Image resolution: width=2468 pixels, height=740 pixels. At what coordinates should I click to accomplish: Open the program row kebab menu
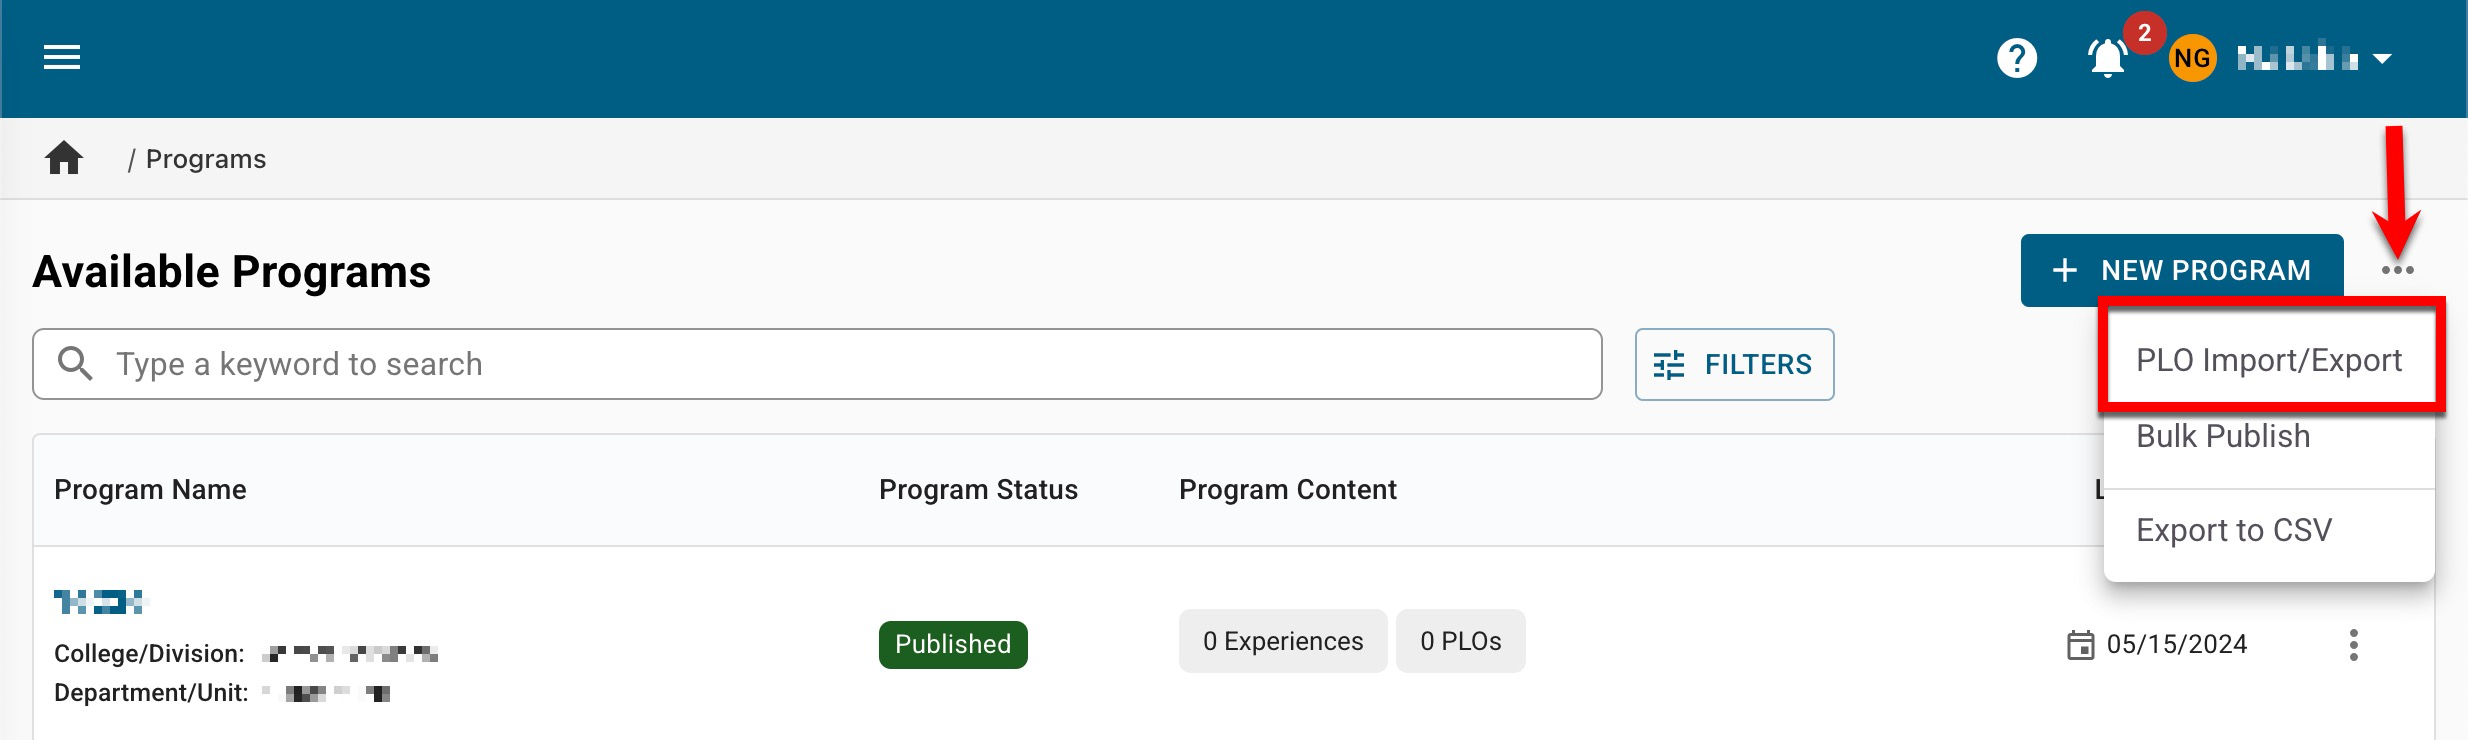pyautogui.click(x=2353, y=645)
